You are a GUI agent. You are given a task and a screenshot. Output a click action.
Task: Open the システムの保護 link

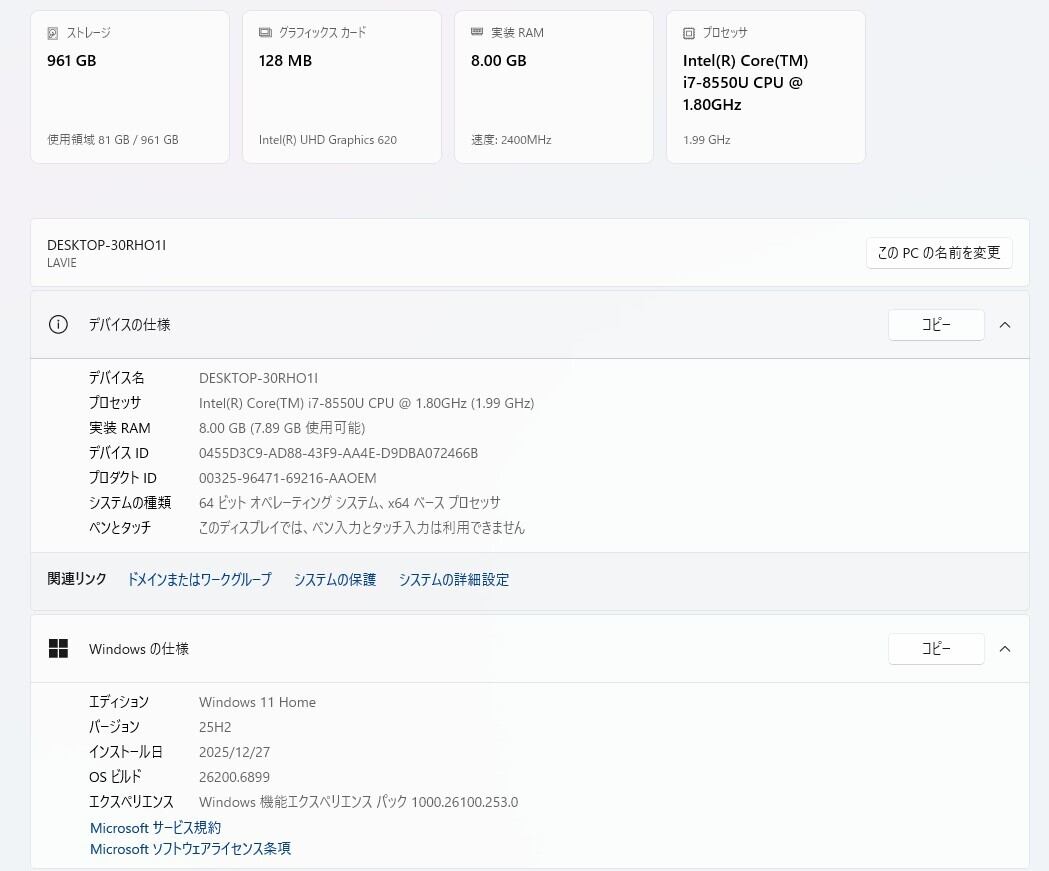pos(335,580)
